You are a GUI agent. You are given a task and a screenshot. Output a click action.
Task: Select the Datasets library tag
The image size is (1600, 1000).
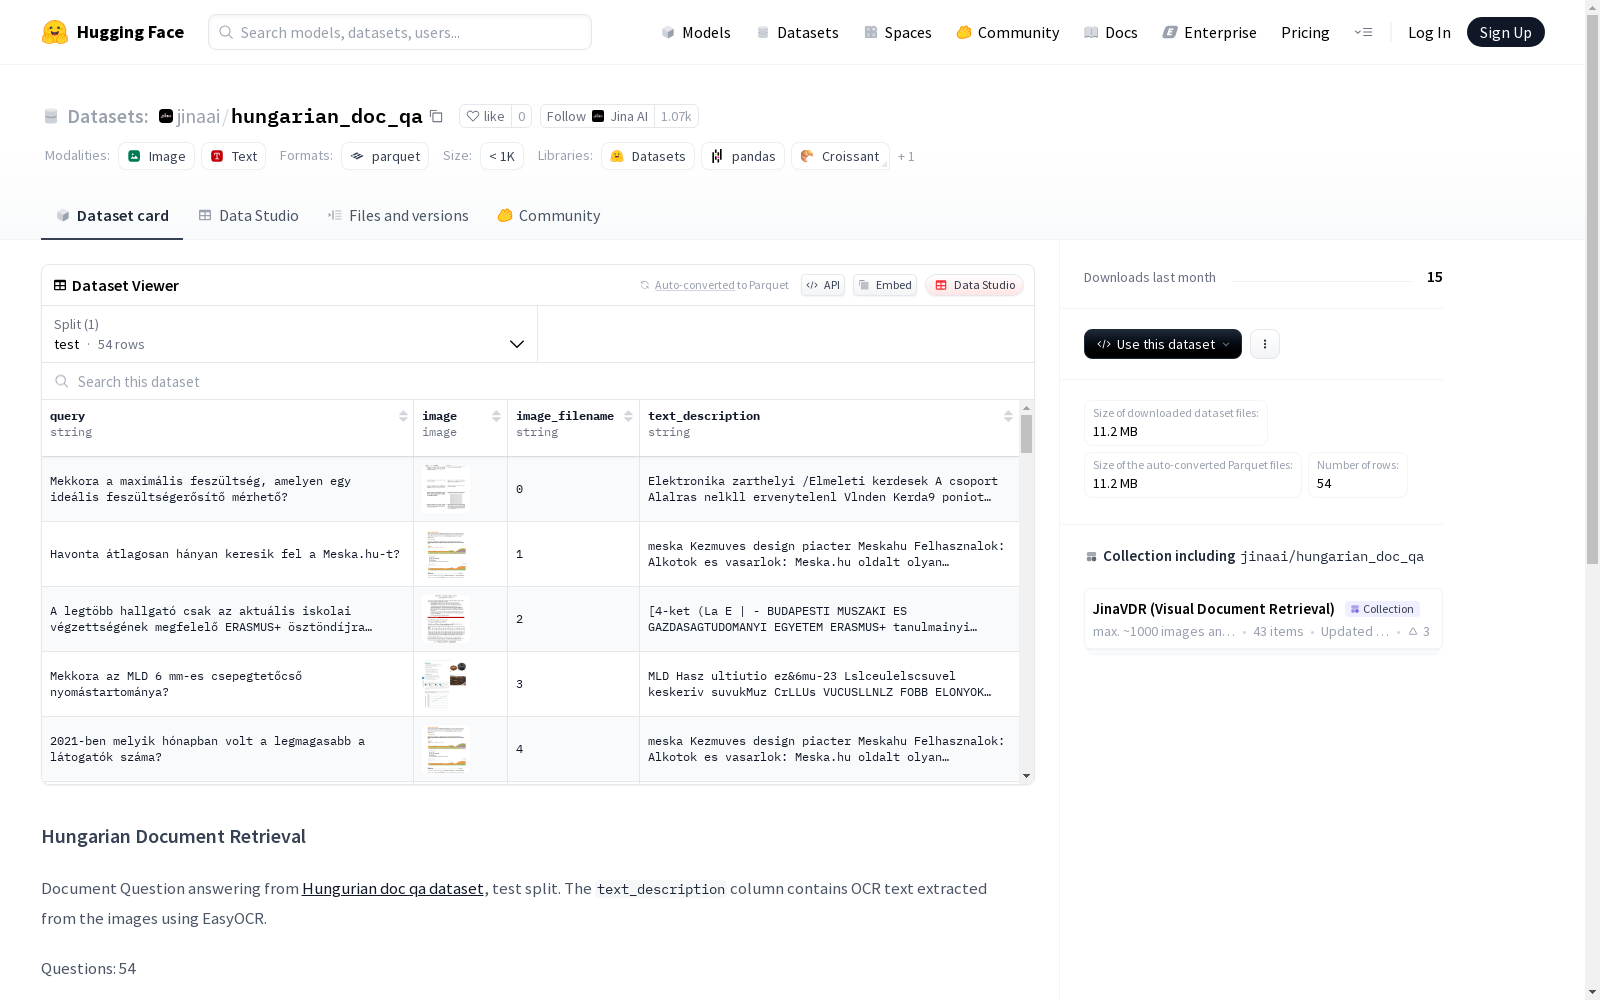[x=648, y=156]
